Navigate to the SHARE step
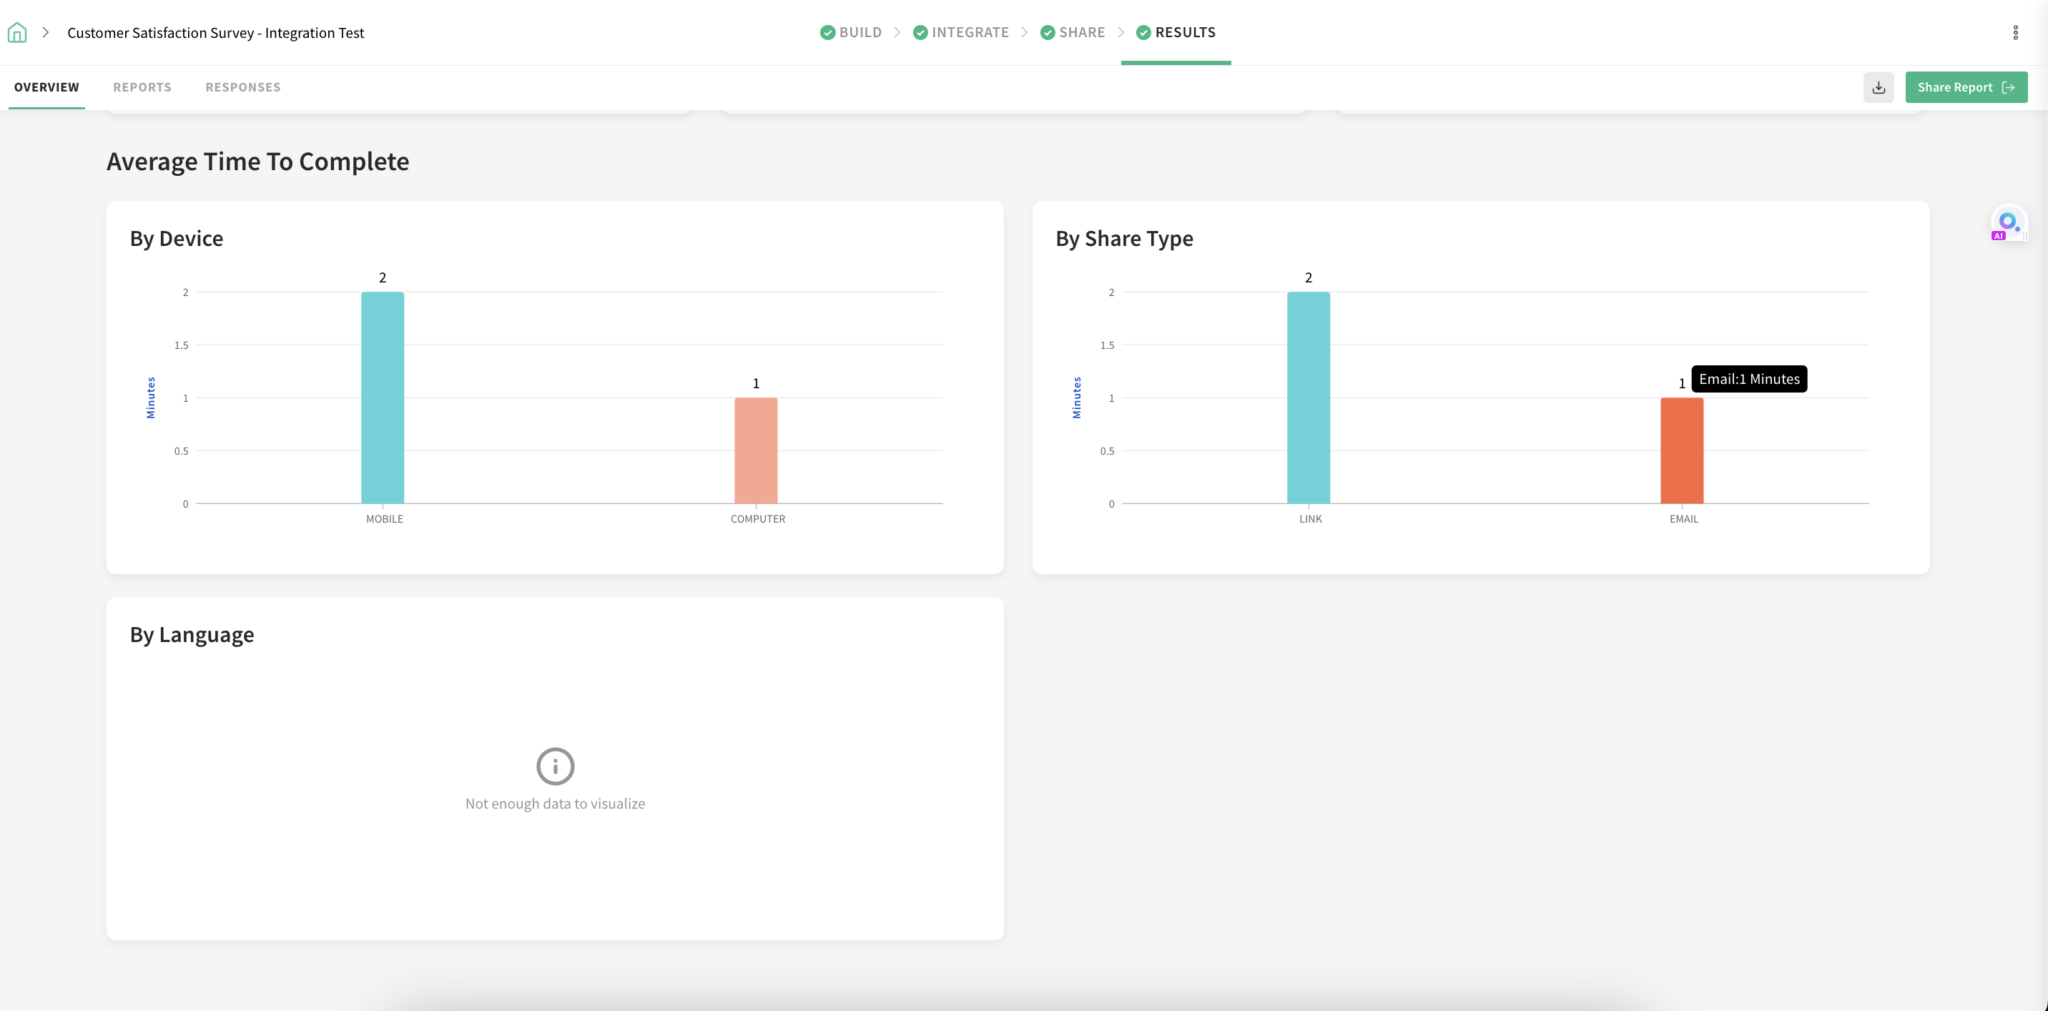This screenshot has width=2048, height=1011. 1080,31
